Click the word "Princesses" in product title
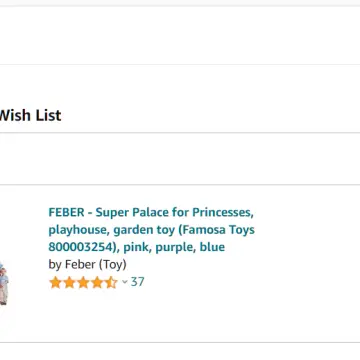This screenshot has width=360, height=360. [223, 212]
